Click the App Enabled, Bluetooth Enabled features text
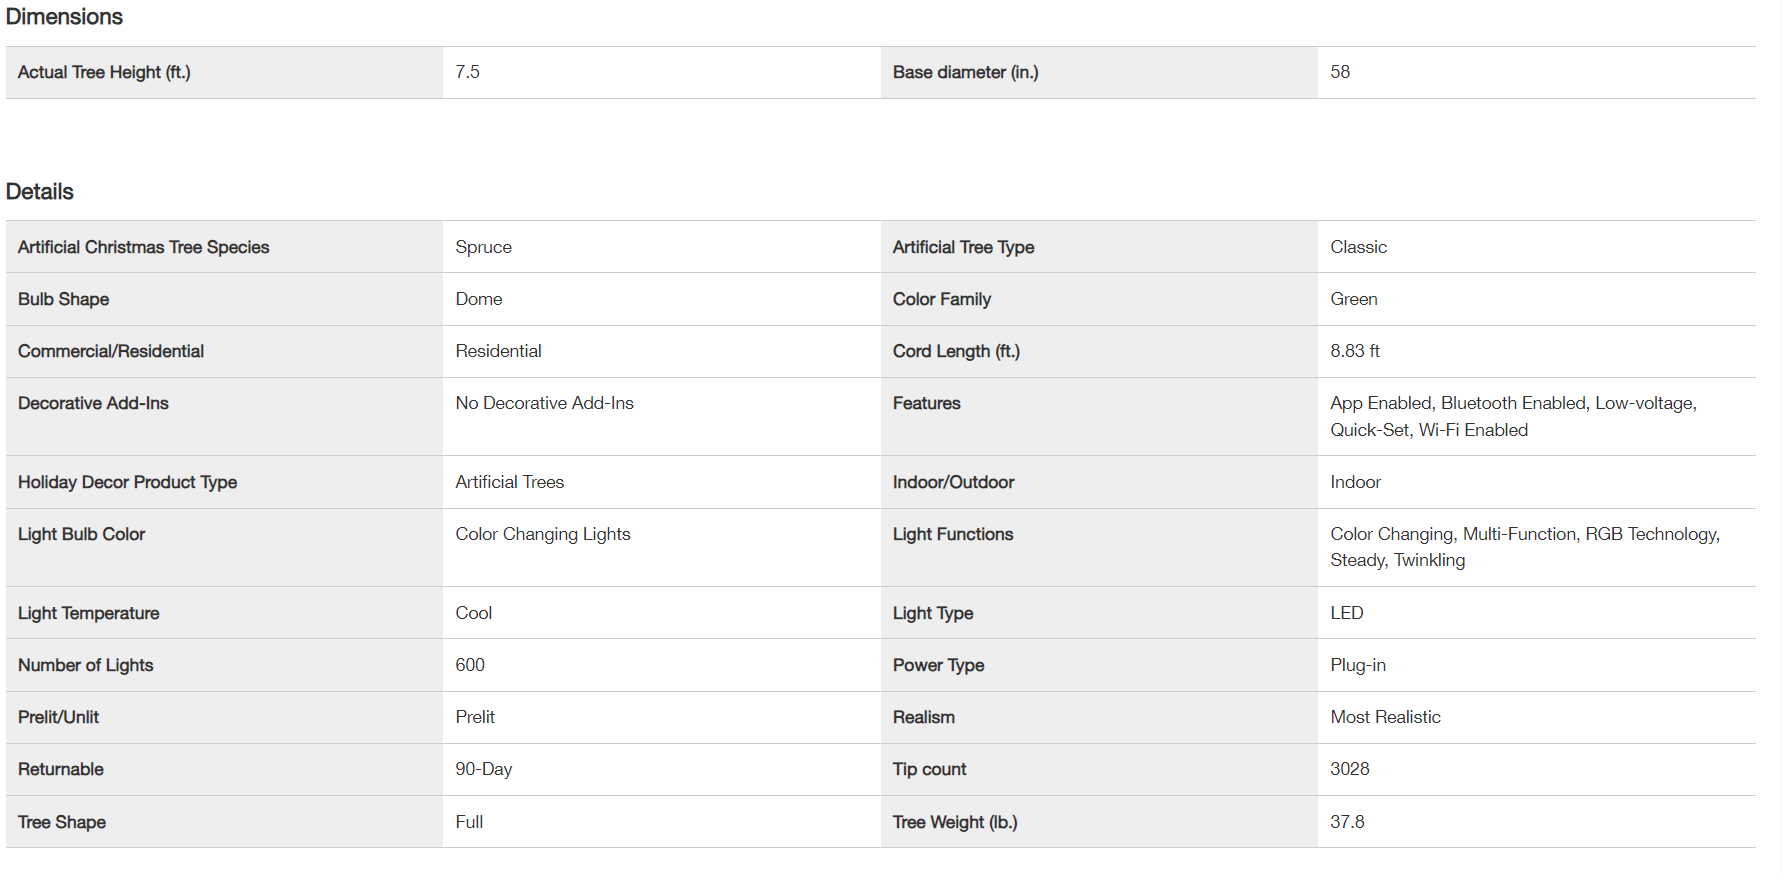Viewport: 1782px width, 874px height. coord(1513,416)
